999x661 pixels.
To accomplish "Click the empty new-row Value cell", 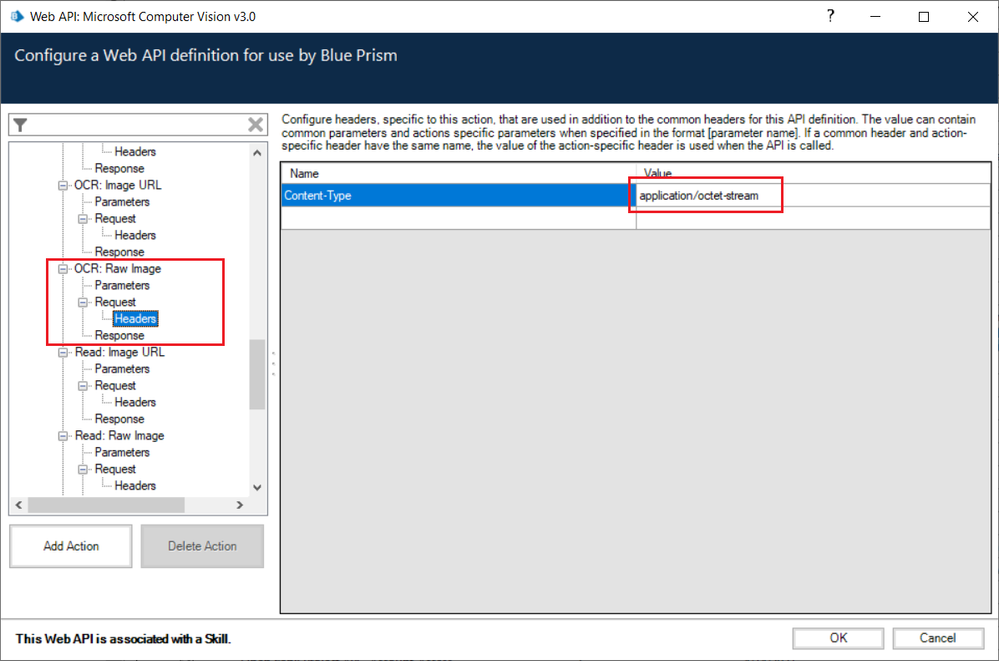I will pos(813,218).
